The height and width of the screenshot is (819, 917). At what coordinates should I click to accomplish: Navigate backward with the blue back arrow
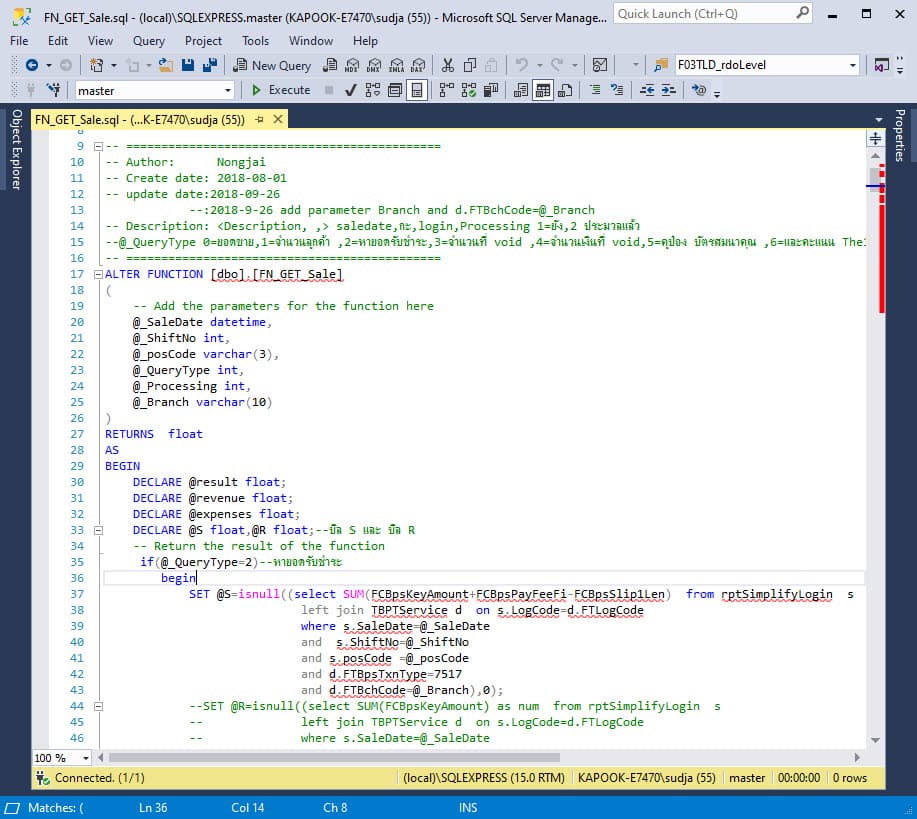(x=32, y=66)
